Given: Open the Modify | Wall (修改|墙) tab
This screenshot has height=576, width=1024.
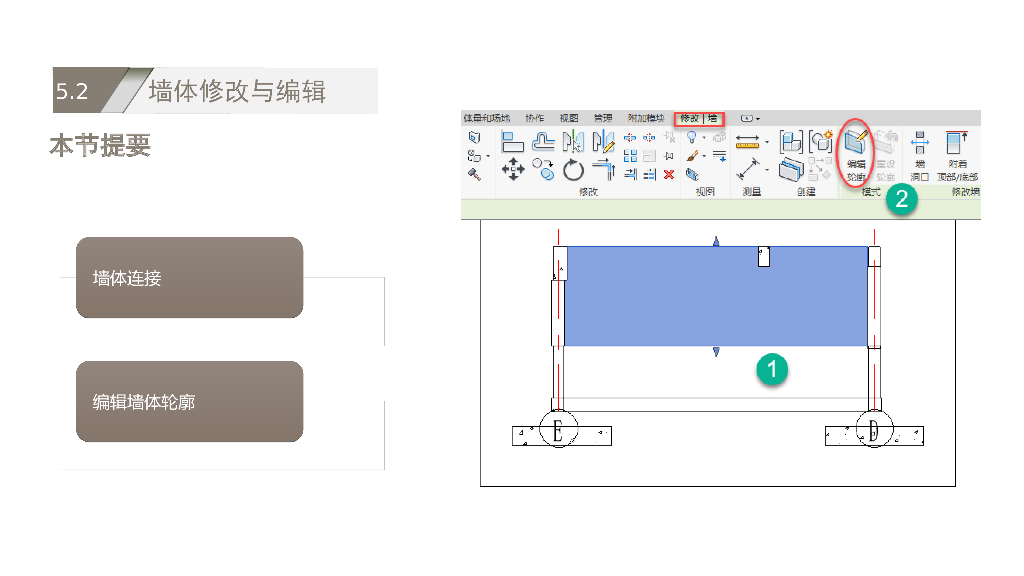Looking at the screenshot, I should coord(698,118).
